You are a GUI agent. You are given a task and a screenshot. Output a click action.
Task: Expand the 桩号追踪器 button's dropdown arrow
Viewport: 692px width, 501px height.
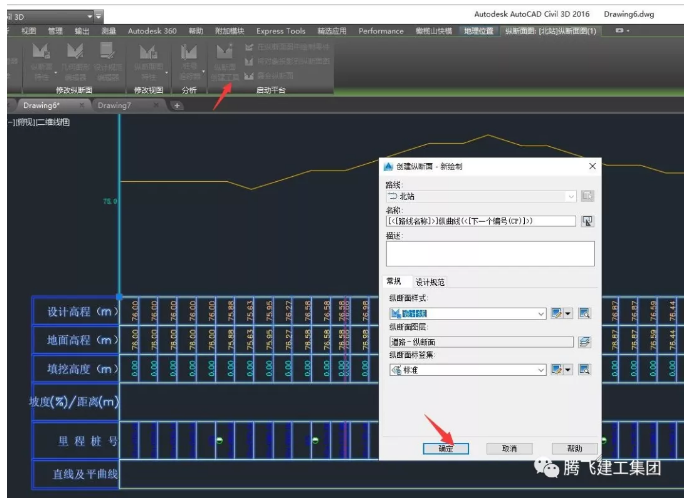203,72
